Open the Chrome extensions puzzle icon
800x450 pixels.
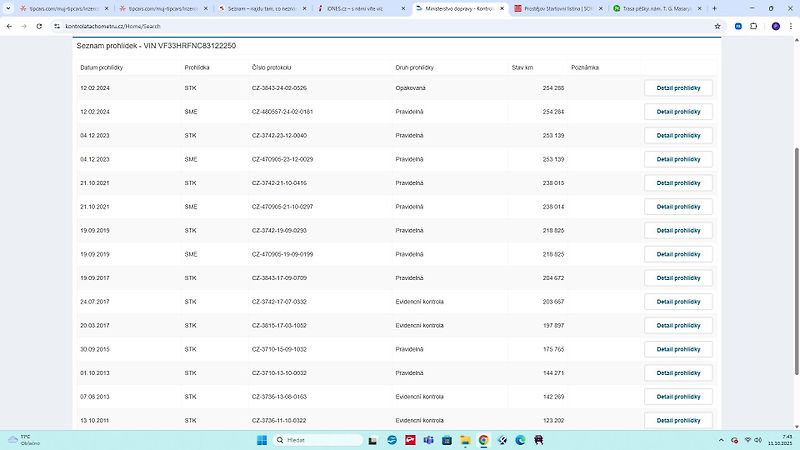click(754, 26)
